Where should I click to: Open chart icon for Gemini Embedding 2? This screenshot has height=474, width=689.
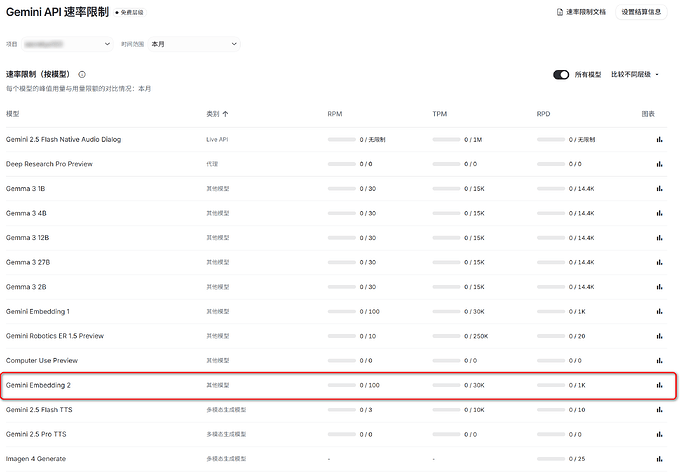click(659, 385)
